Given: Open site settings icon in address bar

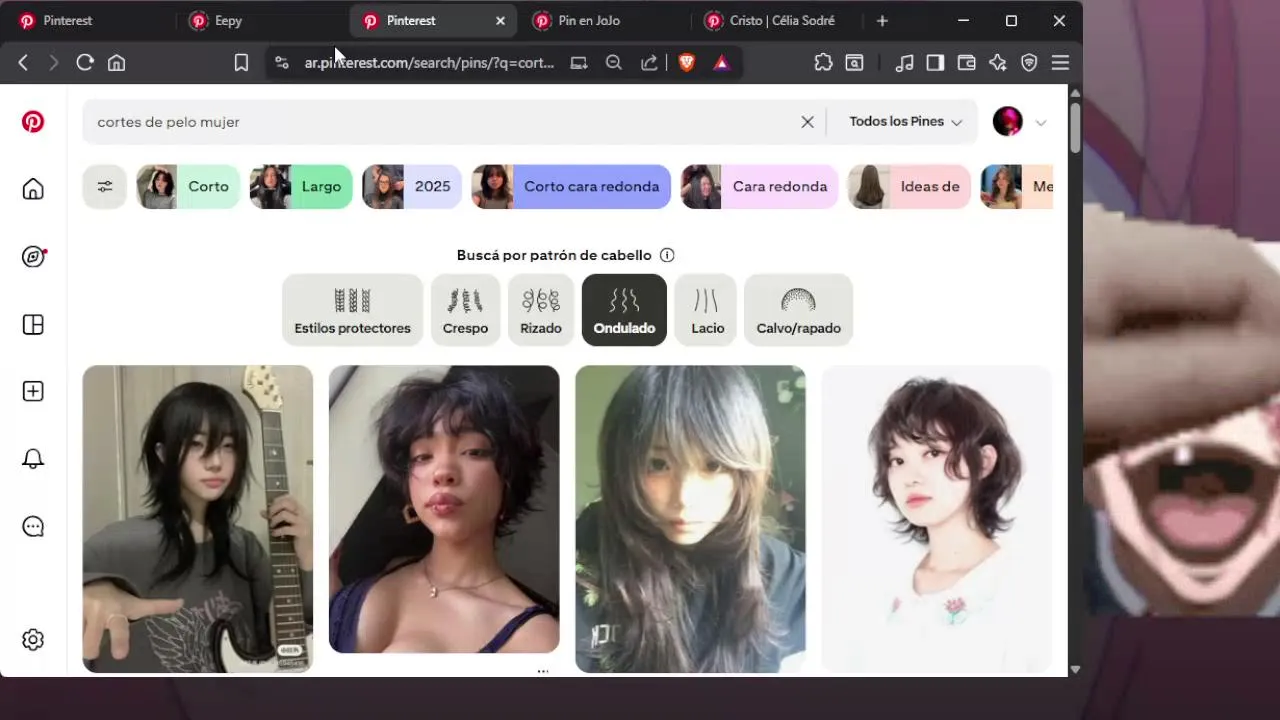Looking at the screenshot, I should [x=281, y=63].
